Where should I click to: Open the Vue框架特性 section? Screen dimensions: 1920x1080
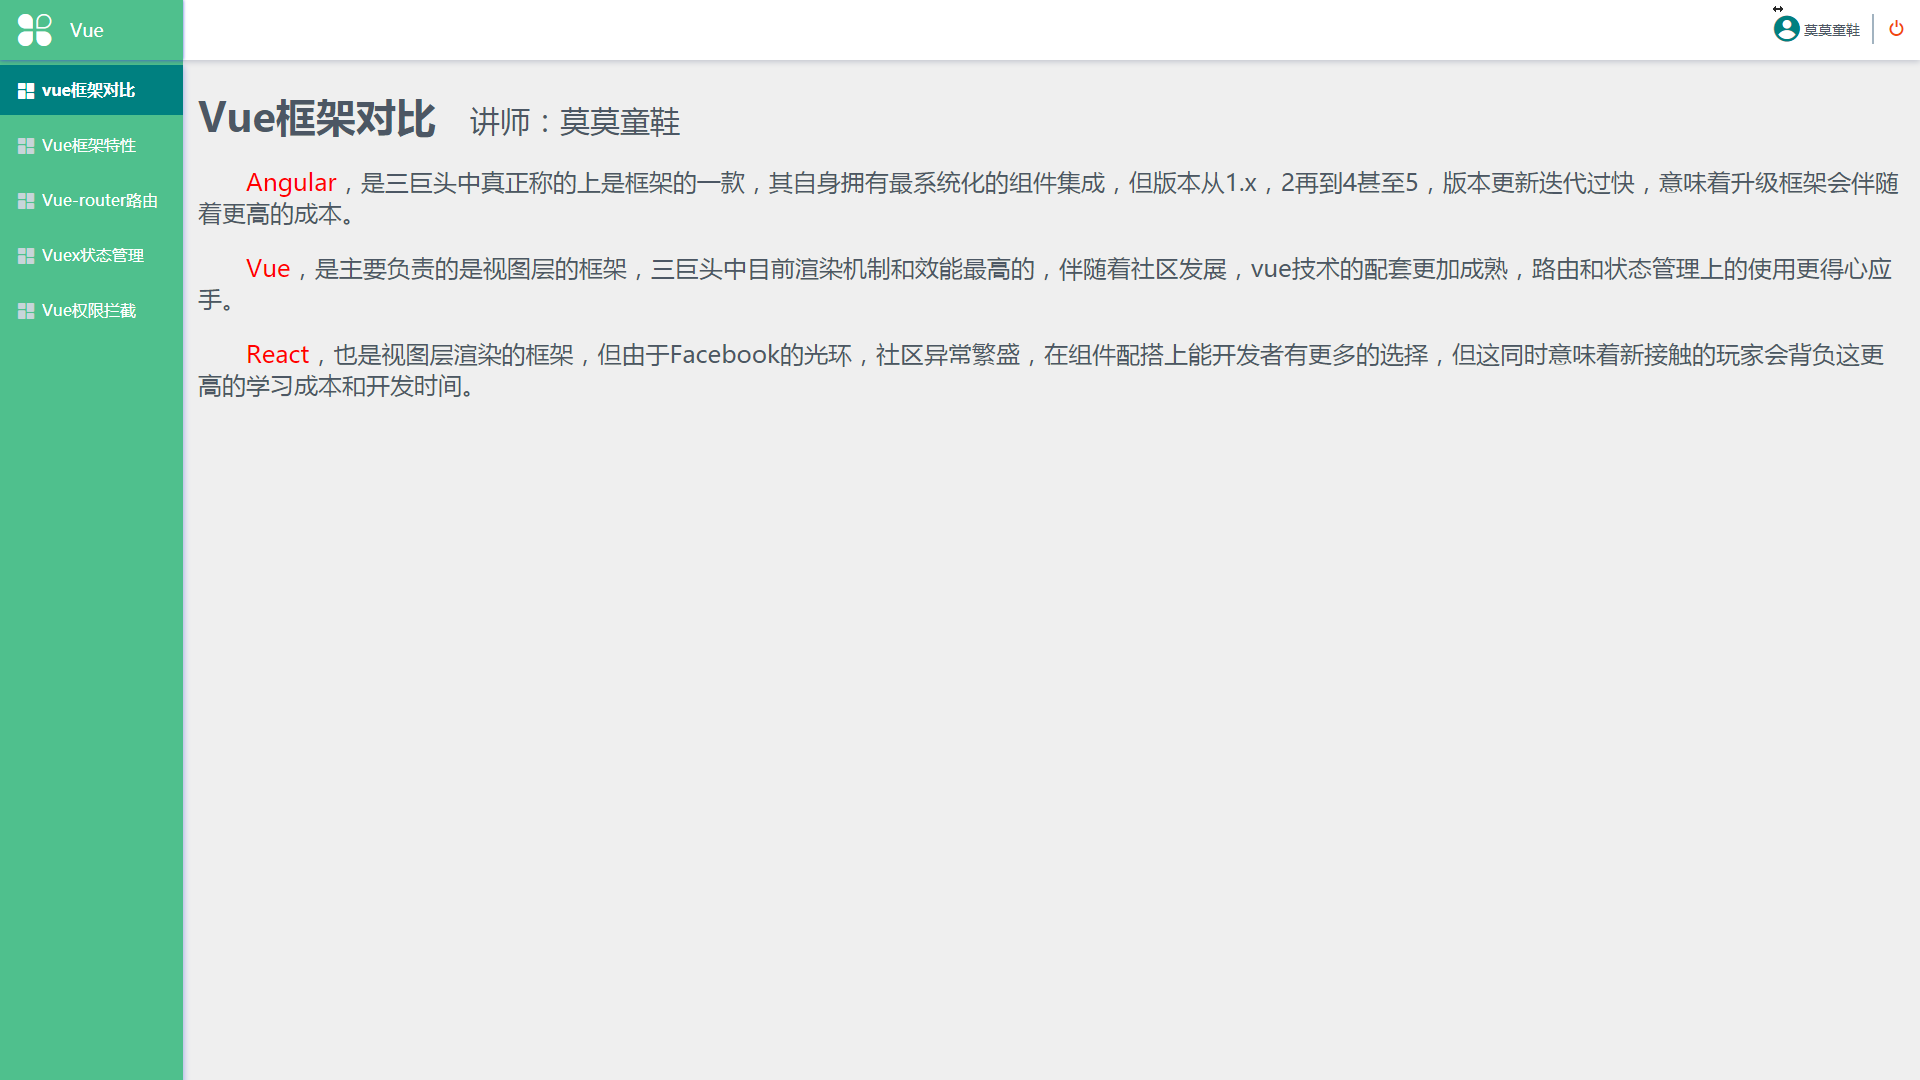tap(88, 145)
